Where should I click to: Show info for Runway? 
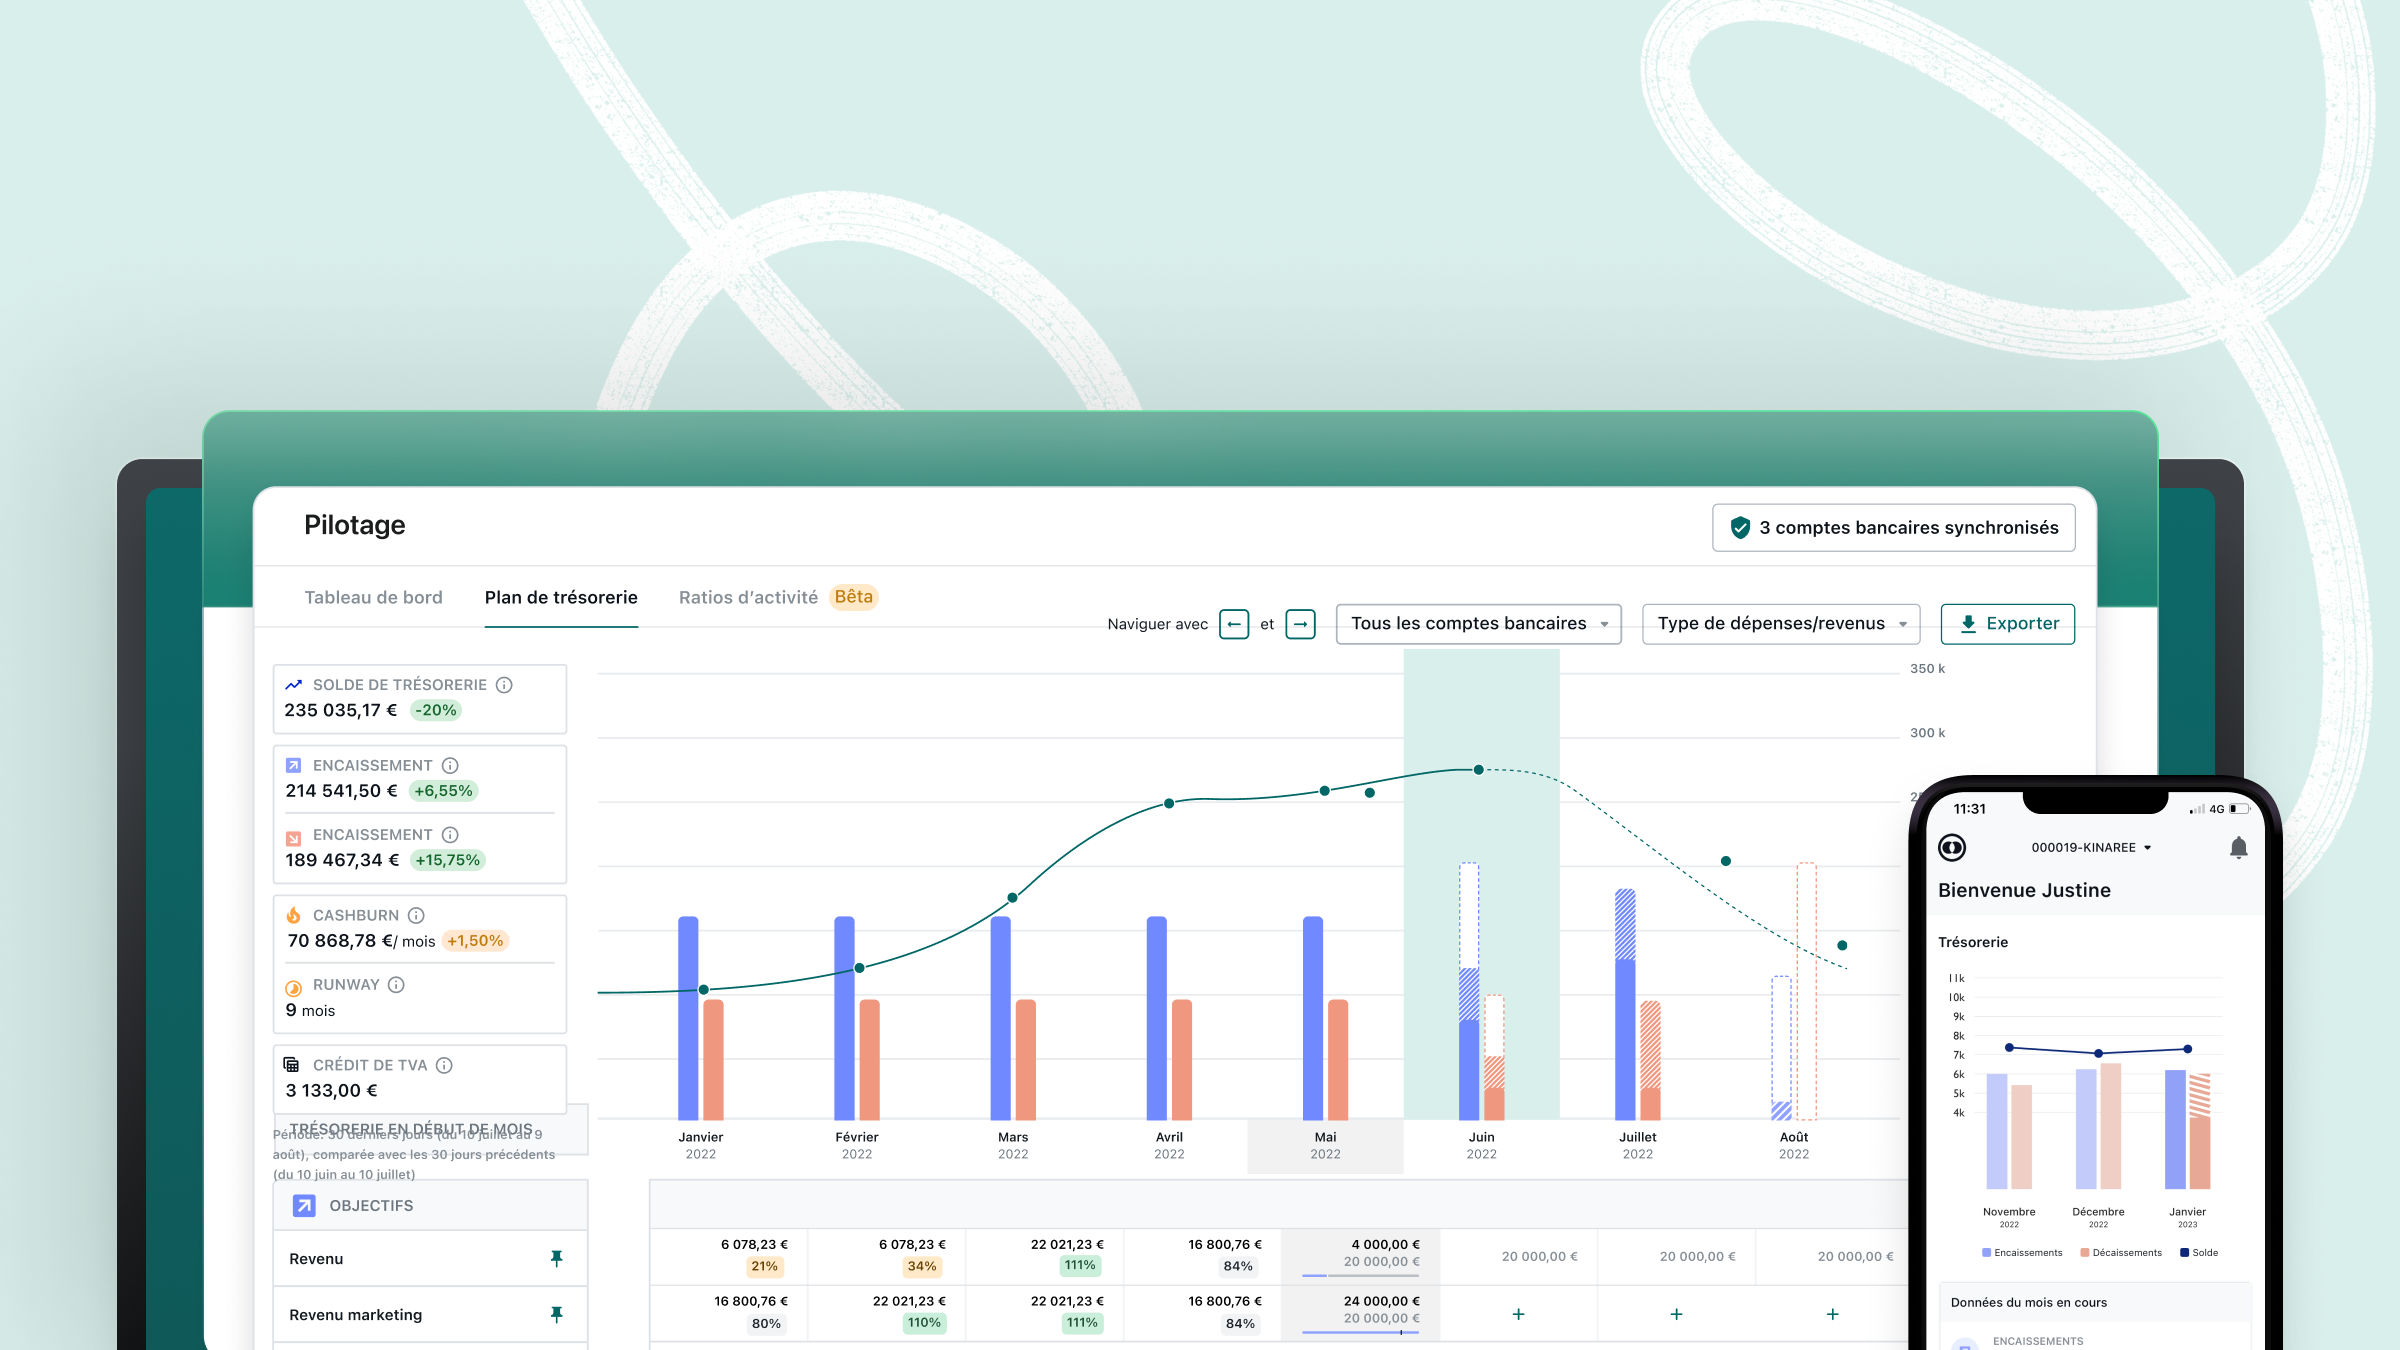coord(396,985)
